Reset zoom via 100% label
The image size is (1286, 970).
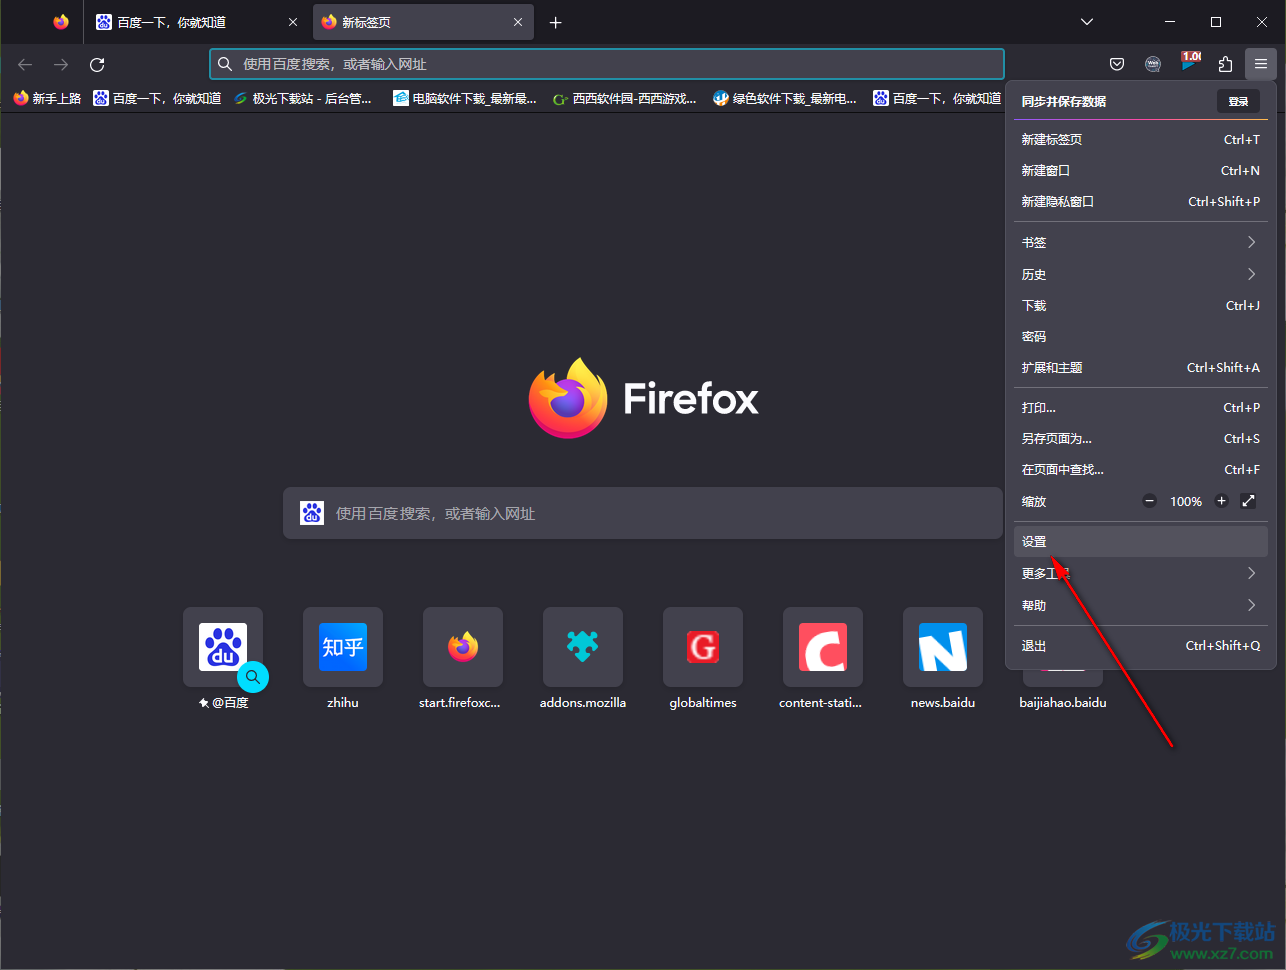point(1186,501)
